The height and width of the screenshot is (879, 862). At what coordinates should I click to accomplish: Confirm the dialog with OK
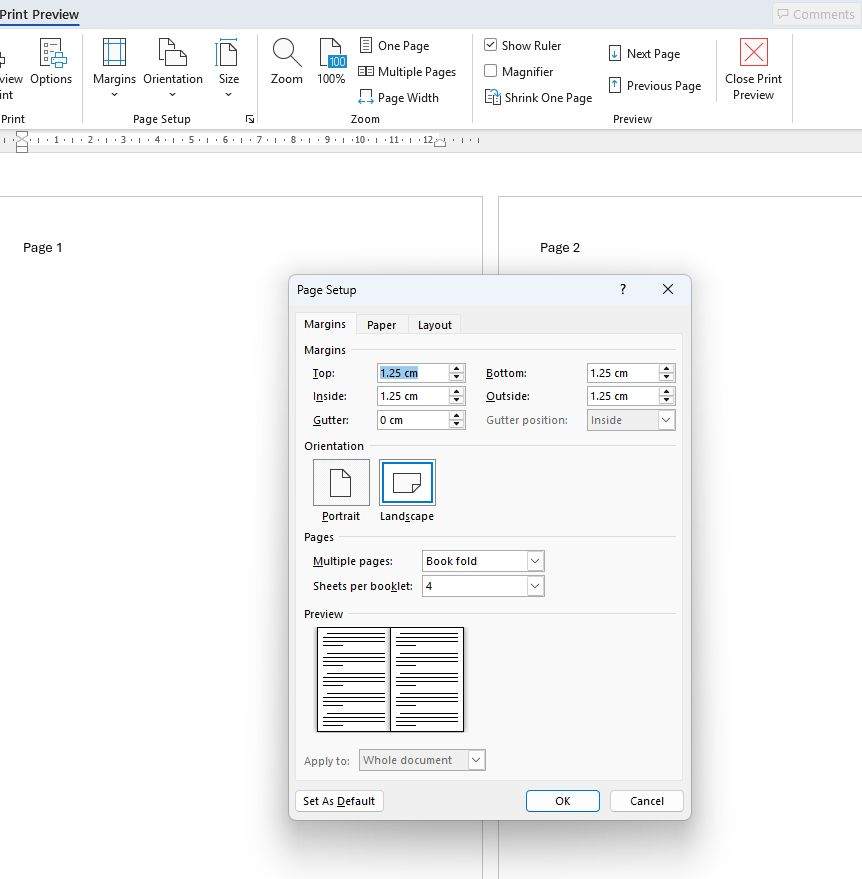[563, 801]
